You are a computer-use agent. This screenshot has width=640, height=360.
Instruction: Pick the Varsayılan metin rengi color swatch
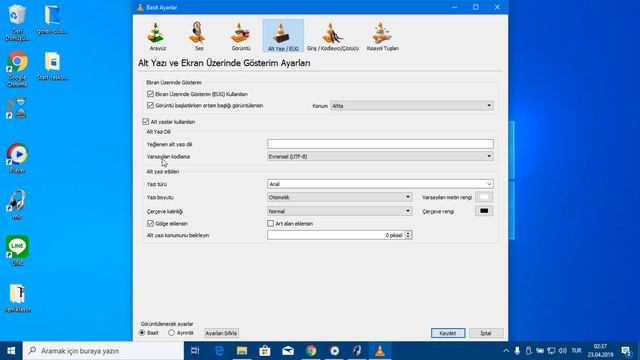(484, 197)
